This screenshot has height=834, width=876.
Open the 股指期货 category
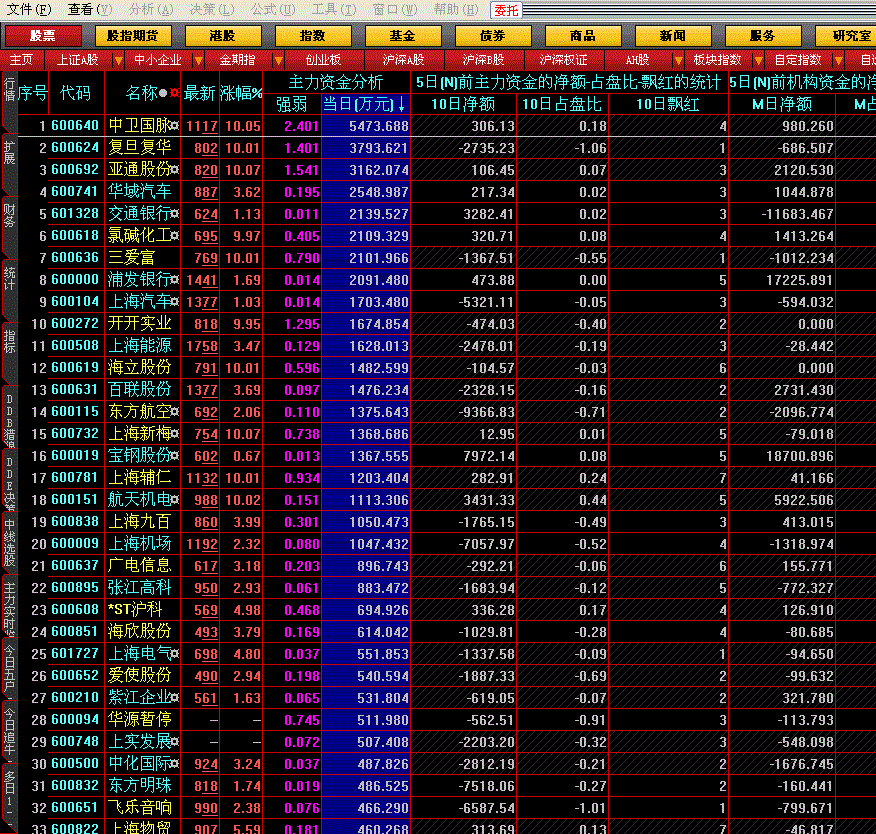click(x=132, y=36)
